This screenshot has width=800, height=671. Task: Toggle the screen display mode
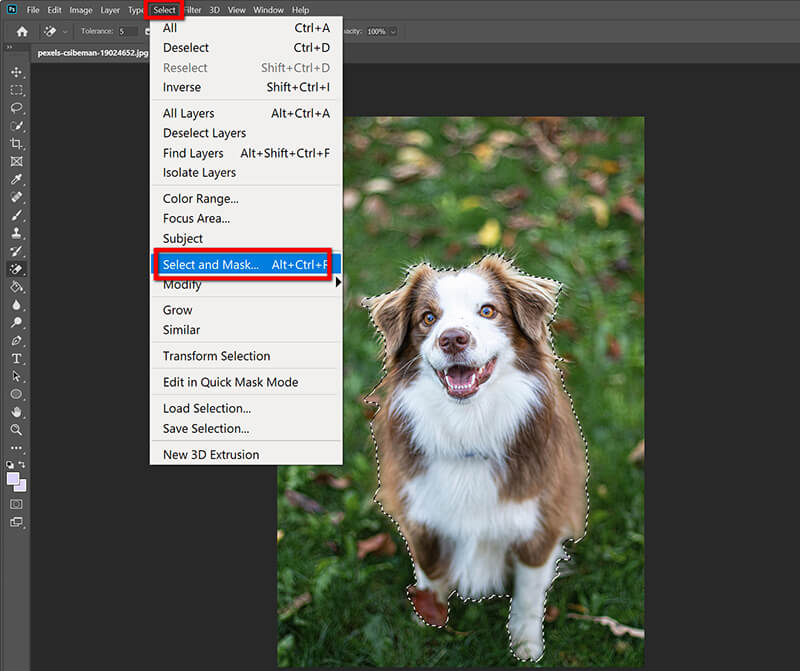click(16, 521)
